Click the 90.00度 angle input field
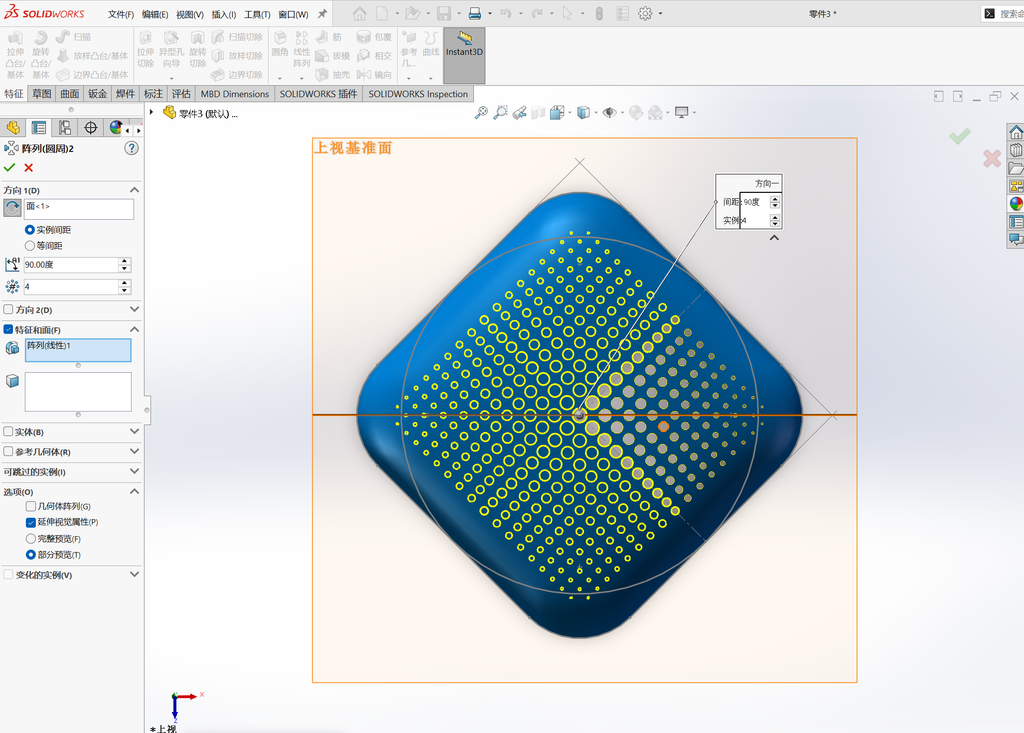 [x=71, y=265]
